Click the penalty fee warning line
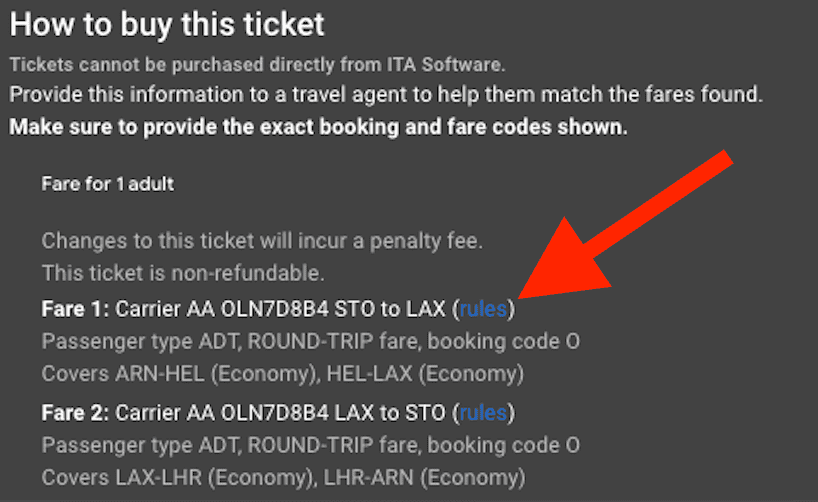 261,242
